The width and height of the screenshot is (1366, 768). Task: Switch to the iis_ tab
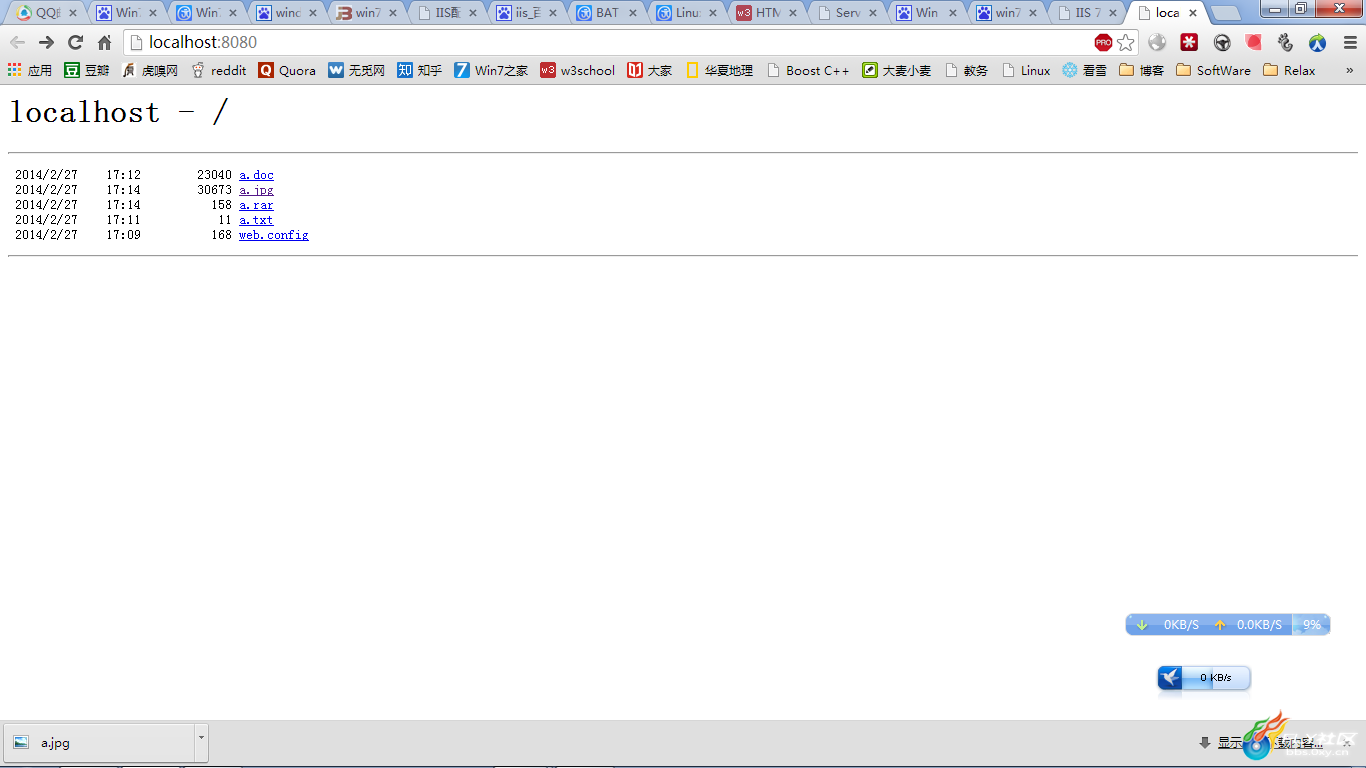(x=527, y=13)
